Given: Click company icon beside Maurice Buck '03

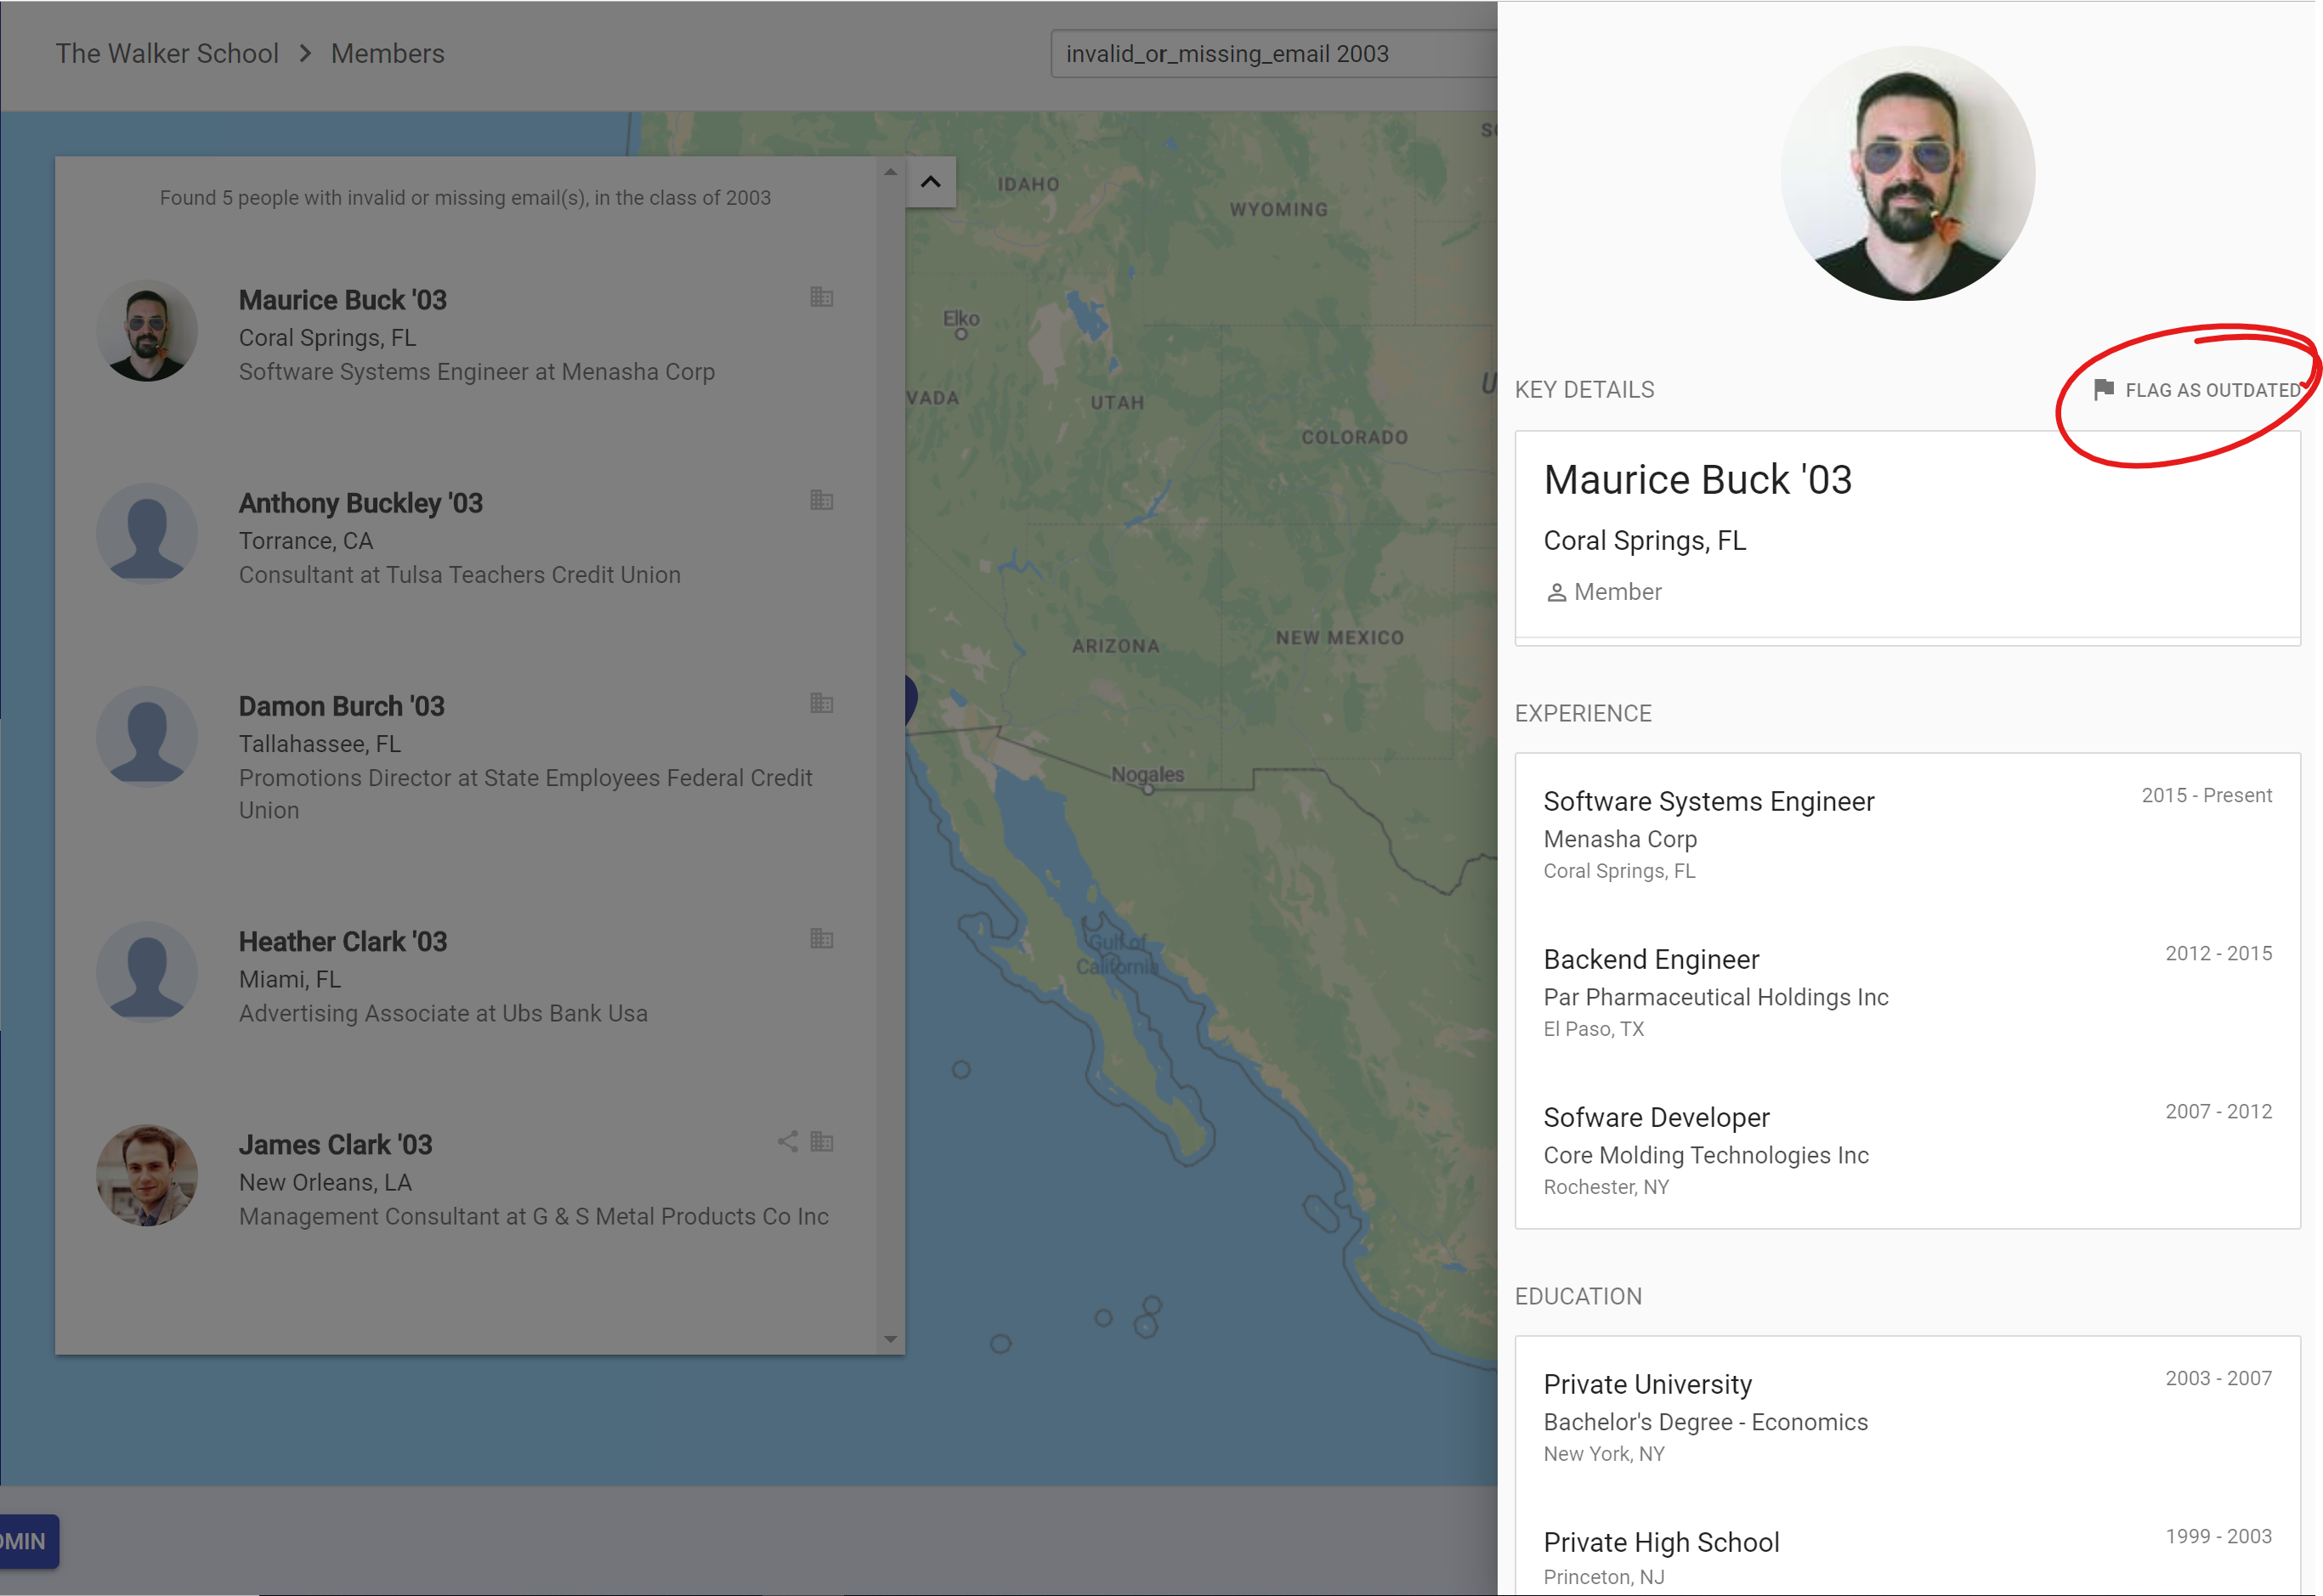Looking at the screenshot, I should (x=821, y=297).
